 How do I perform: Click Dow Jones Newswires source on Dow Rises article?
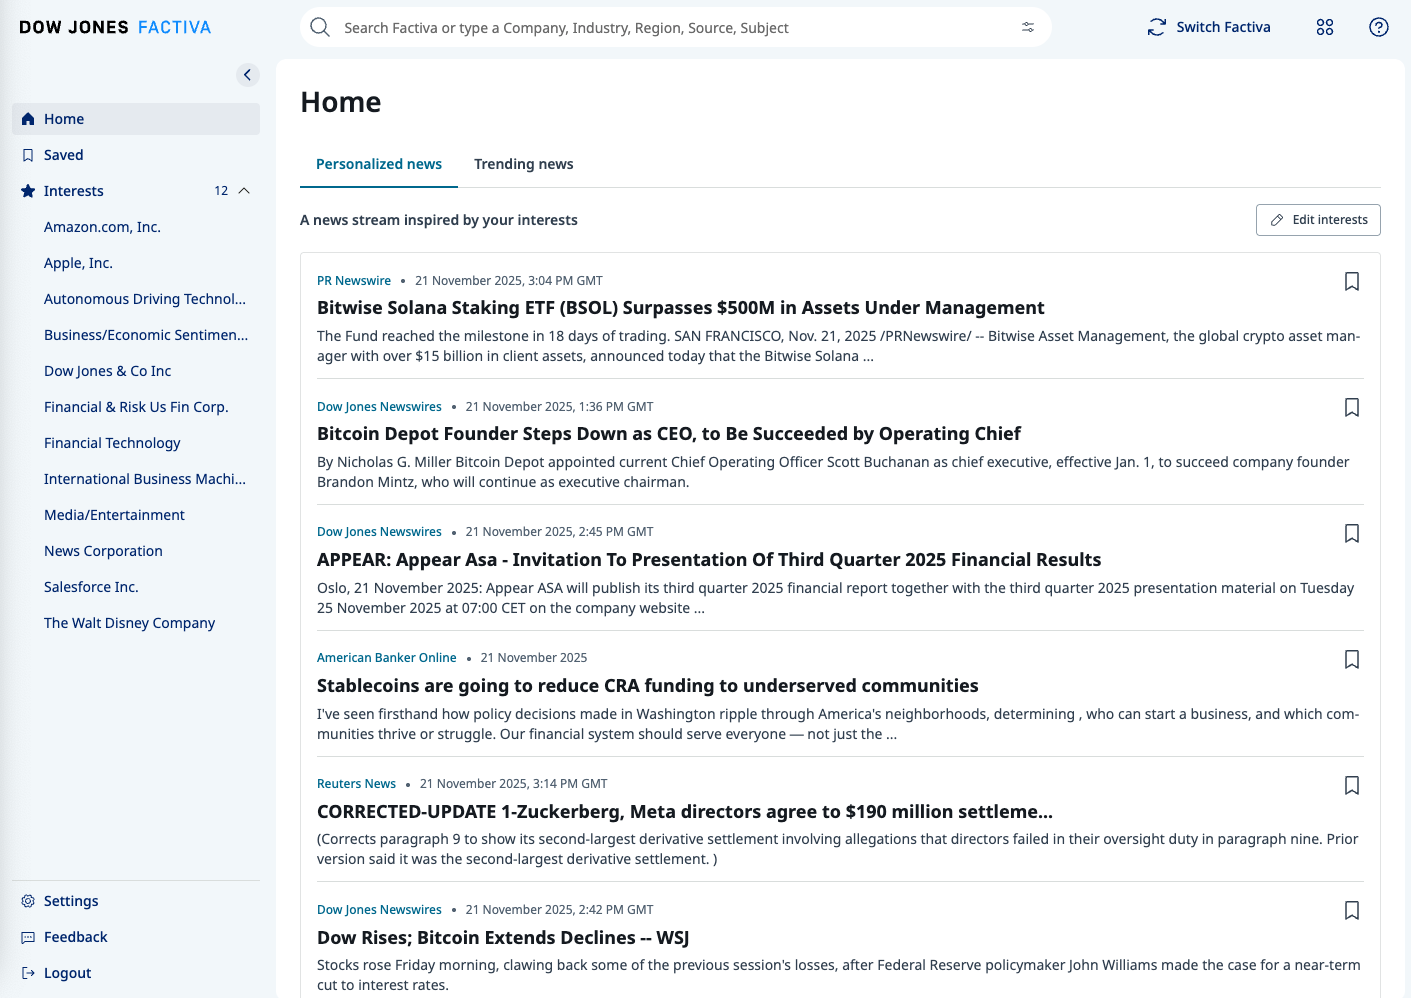(379, 910)
